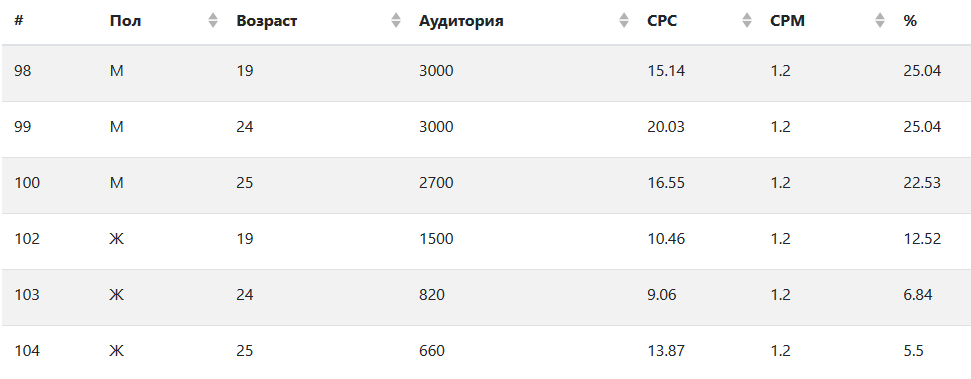Sort table by Аудитория column arrows

[624, 20]
